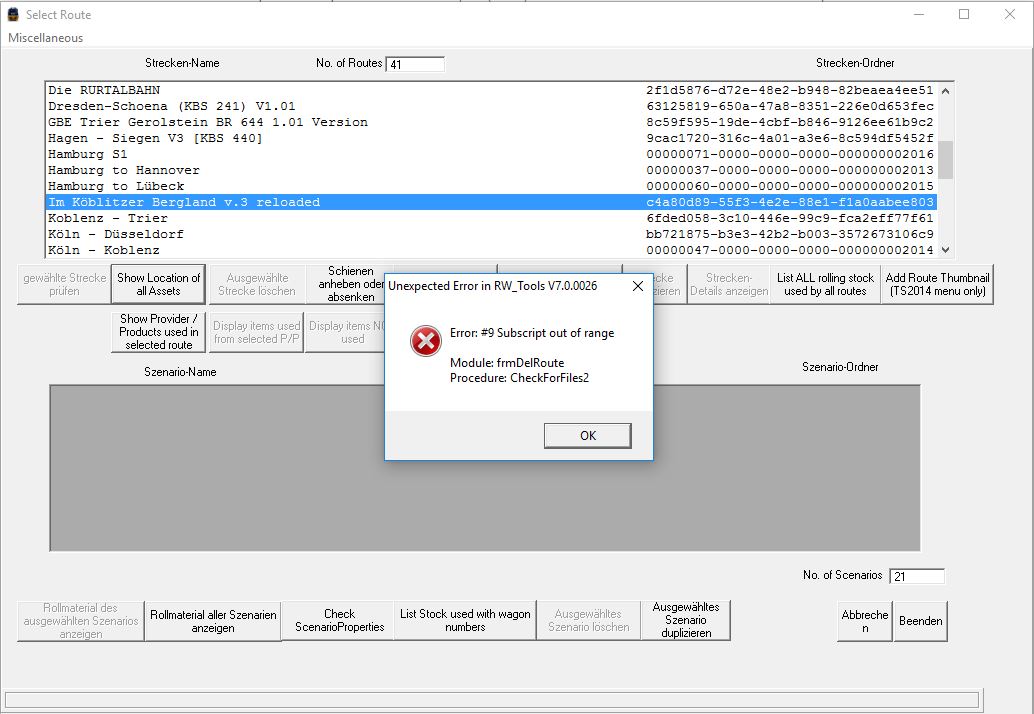Select Köln - Koblenz route
This screenshot has width=1034, height=714.
click(x=491, y=250)
